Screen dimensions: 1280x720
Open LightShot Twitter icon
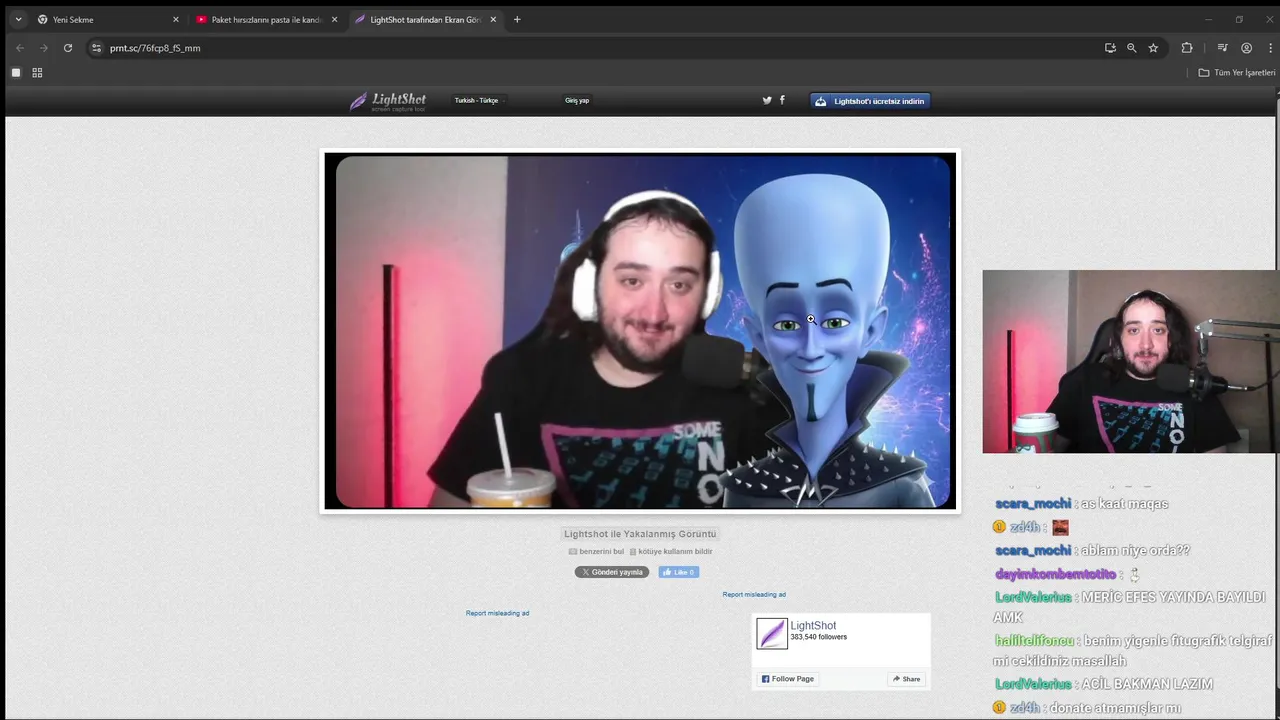[x=767, y=100]
